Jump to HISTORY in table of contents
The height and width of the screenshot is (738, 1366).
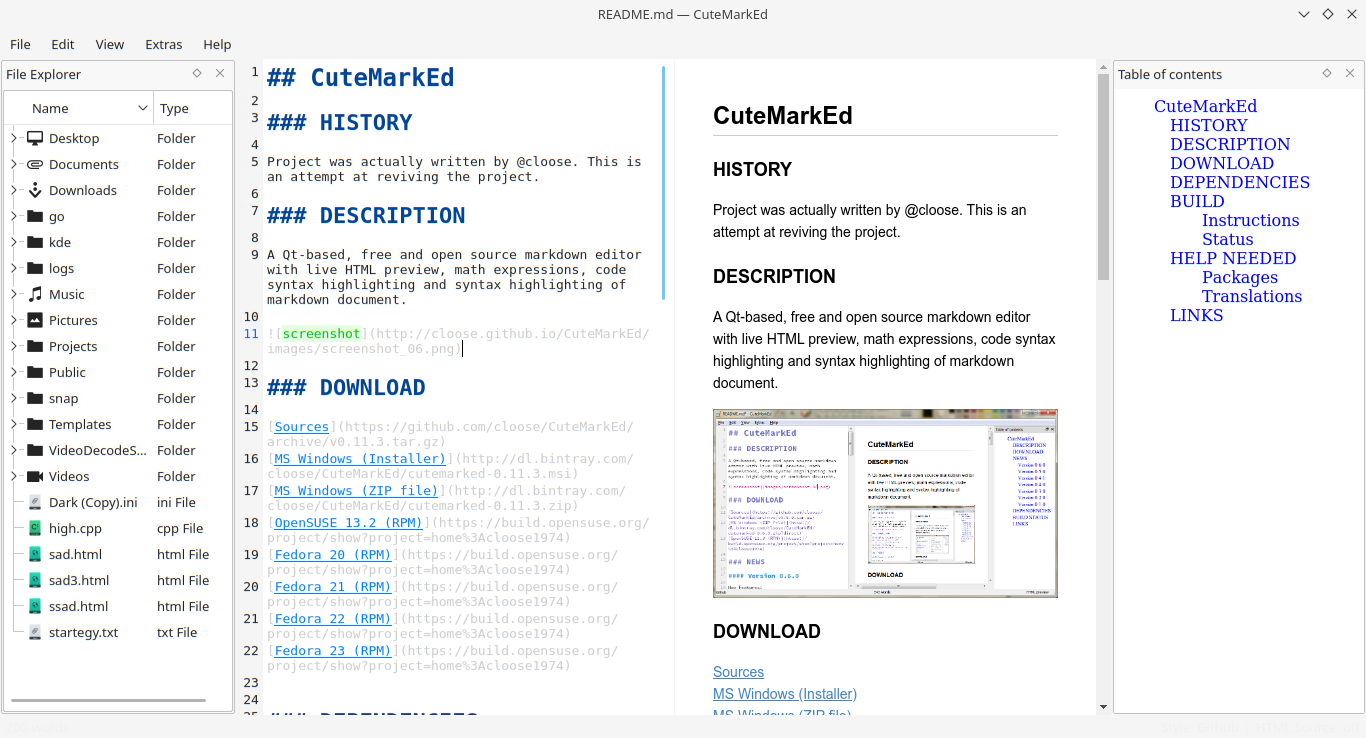tap(1209, 125)
